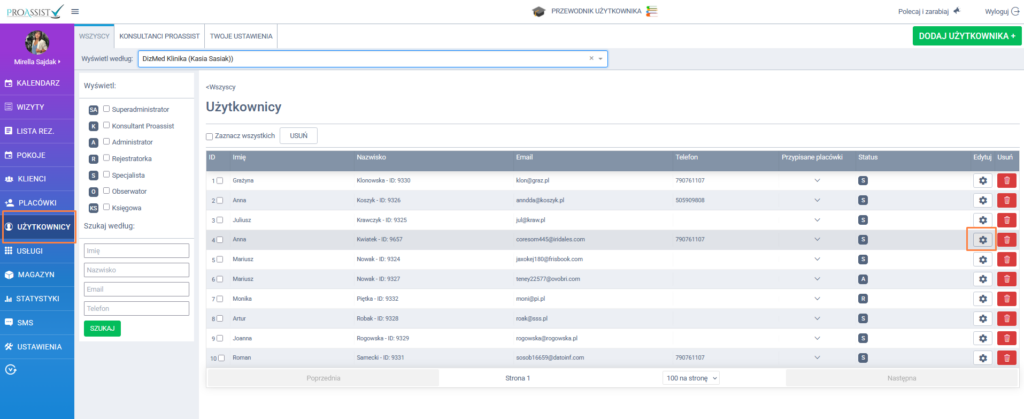Check the Zaznacz wszystkich checkbox
Screen dimensions: 1024x419
[210, 135]
